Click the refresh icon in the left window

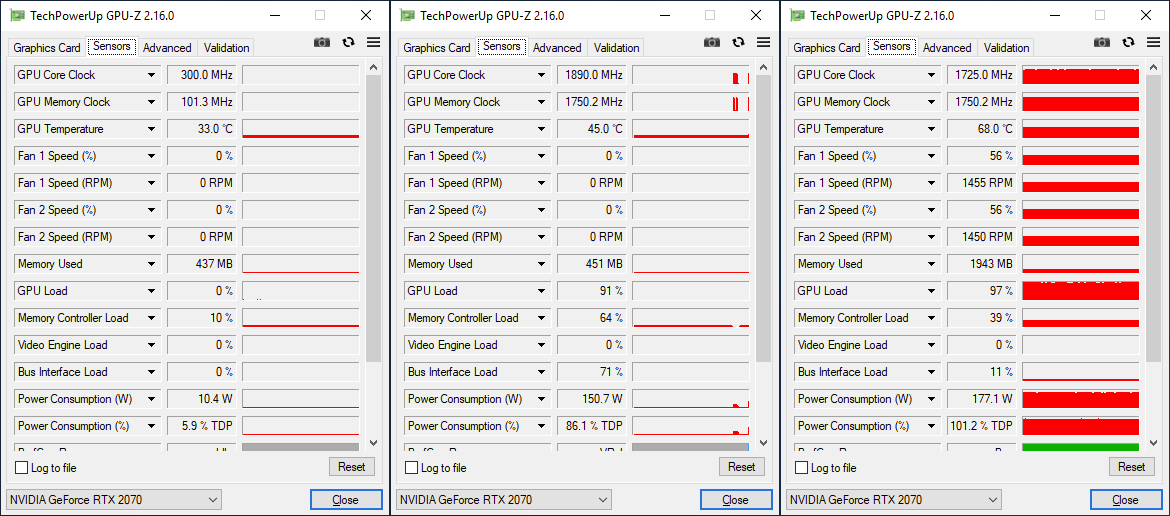click(x=348, y=42)
